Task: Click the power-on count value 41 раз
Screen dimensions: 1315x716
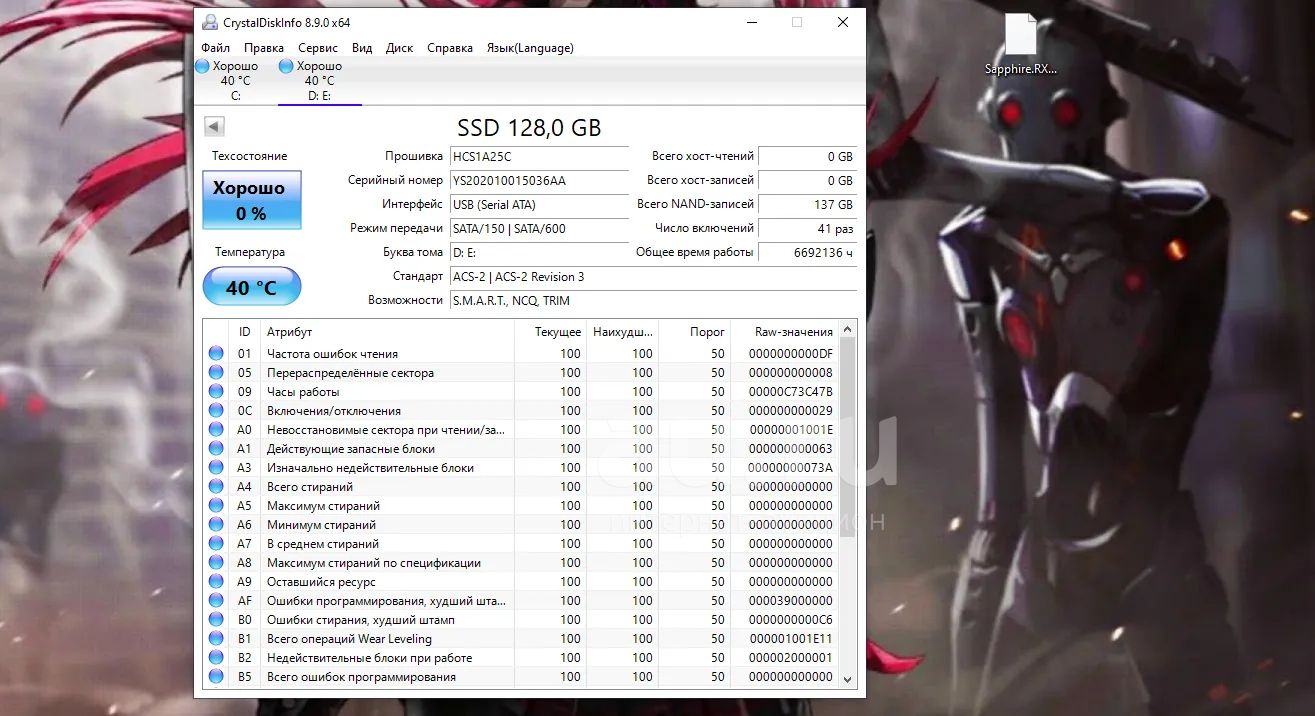Action: (807, 228)
